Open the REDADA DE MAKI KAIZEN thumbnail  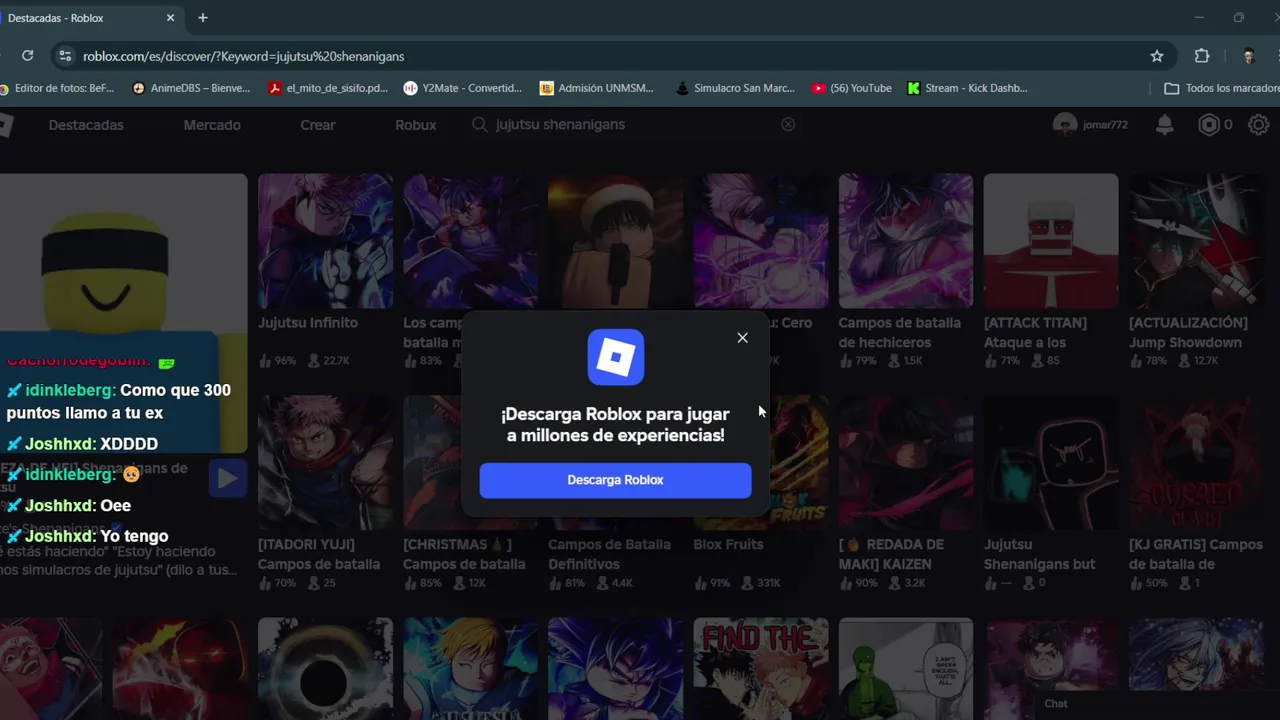click(906, 463)
